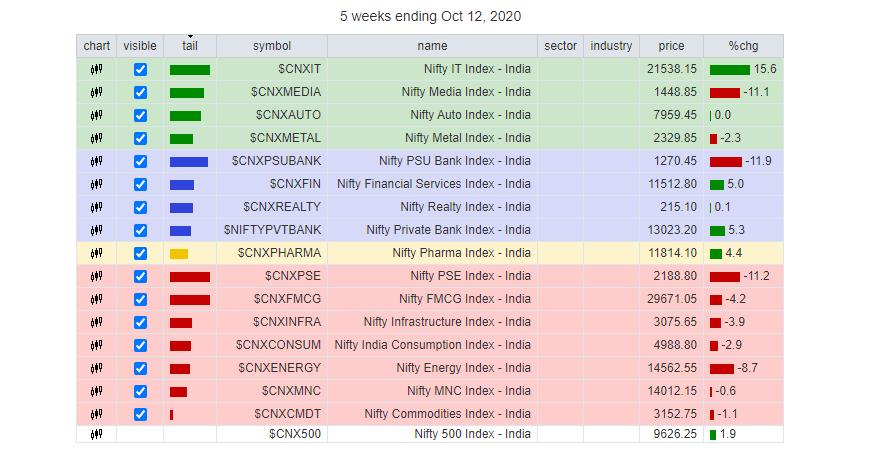Click the symbol column header

click(272, 46)
